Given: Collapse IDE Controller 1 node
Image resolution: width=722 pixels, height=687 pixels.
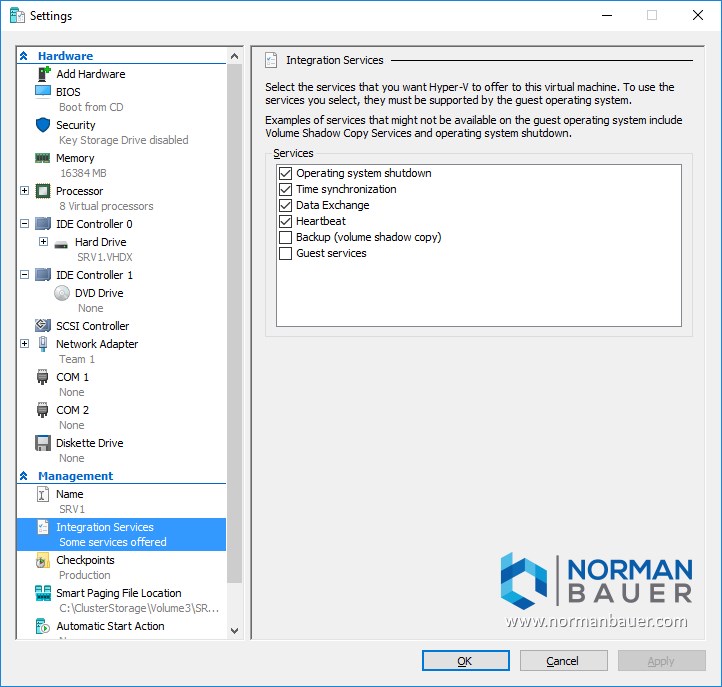Looking at the screenshot, I should click(x=25, y=274).
